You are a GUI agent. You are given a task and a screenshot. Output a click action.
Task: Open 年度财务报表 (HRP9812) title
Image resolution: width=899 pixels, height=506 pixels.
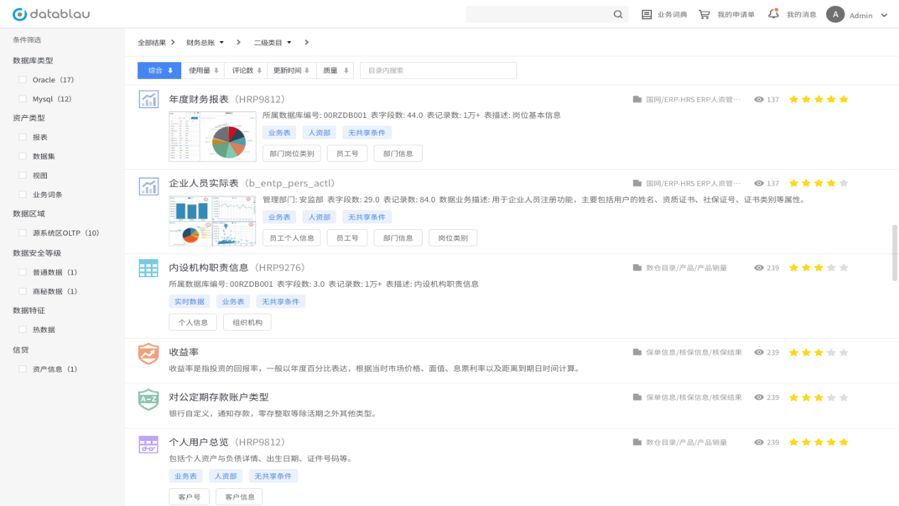[226, 99]
